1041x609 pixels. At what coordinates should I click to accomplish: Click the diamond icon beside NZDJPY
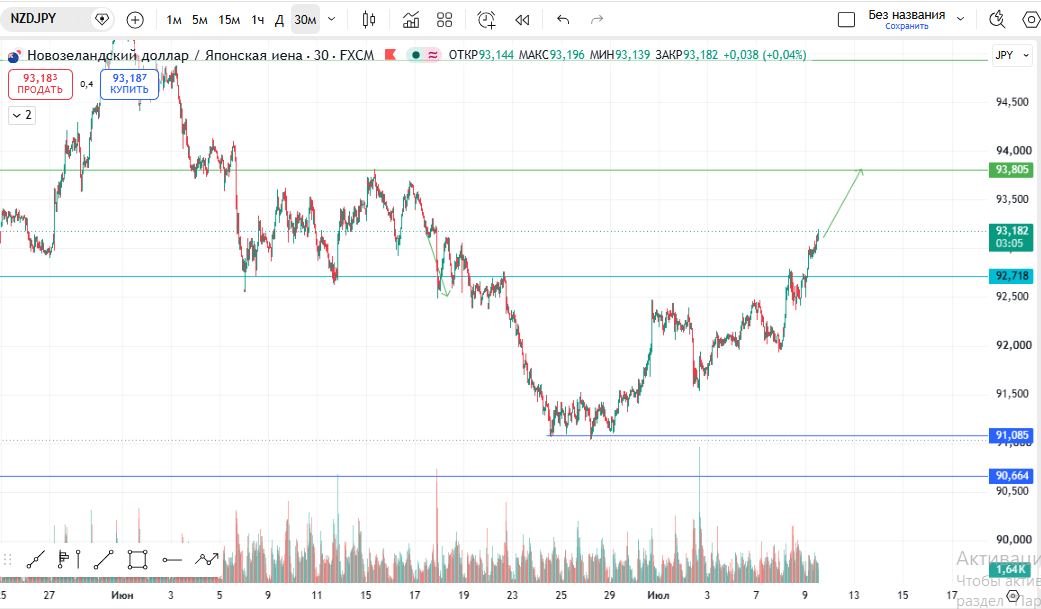pos(102,19)
